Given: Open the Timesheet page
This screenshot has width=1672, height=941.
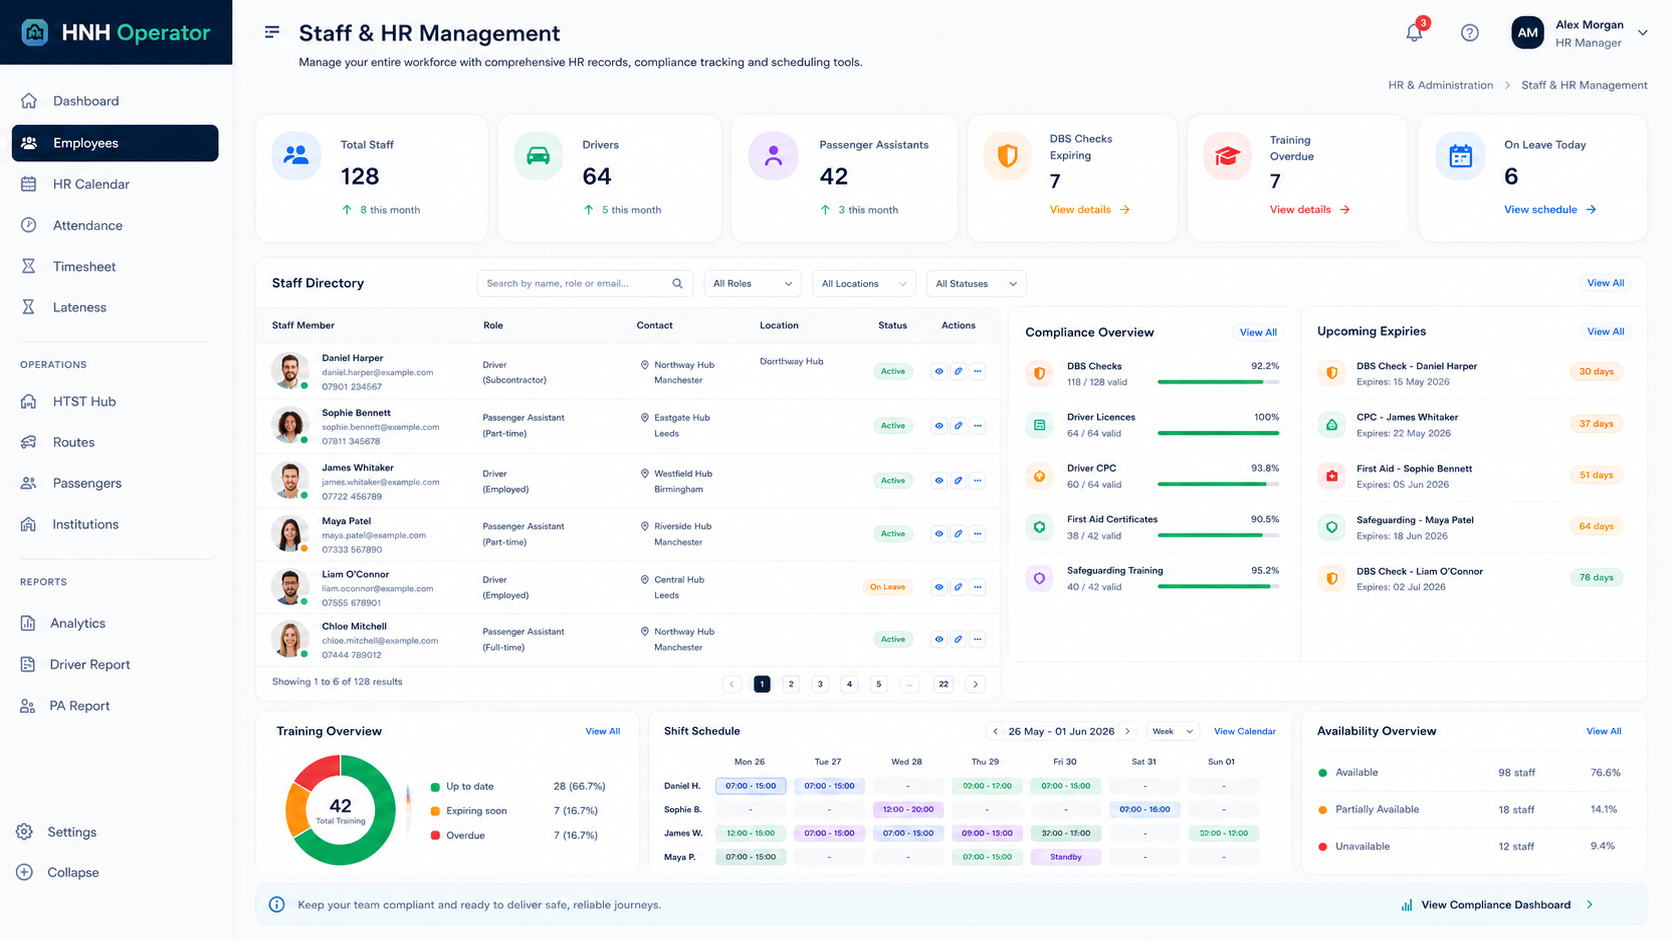Looking at the screenshot, I should click(x=115, y=266).
